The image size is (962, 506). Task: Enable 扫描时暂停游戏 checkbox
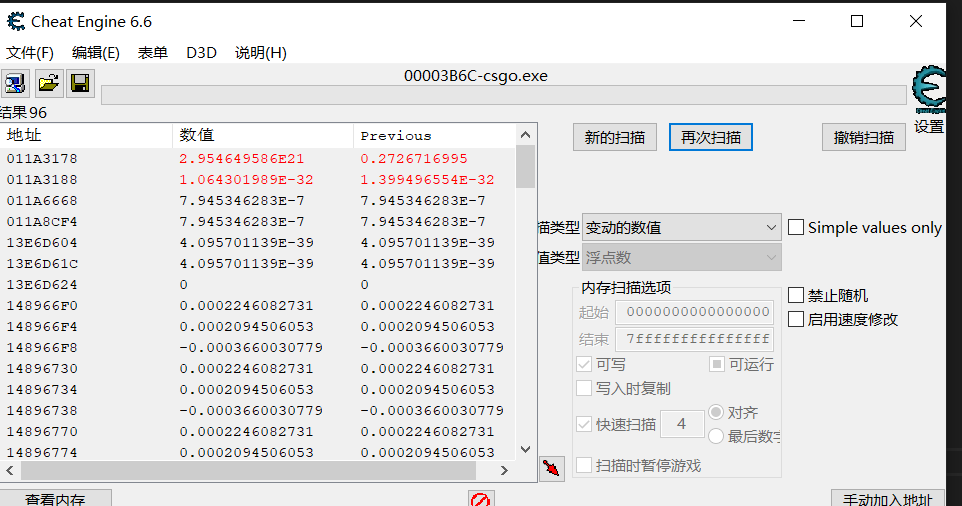point(584,465)
